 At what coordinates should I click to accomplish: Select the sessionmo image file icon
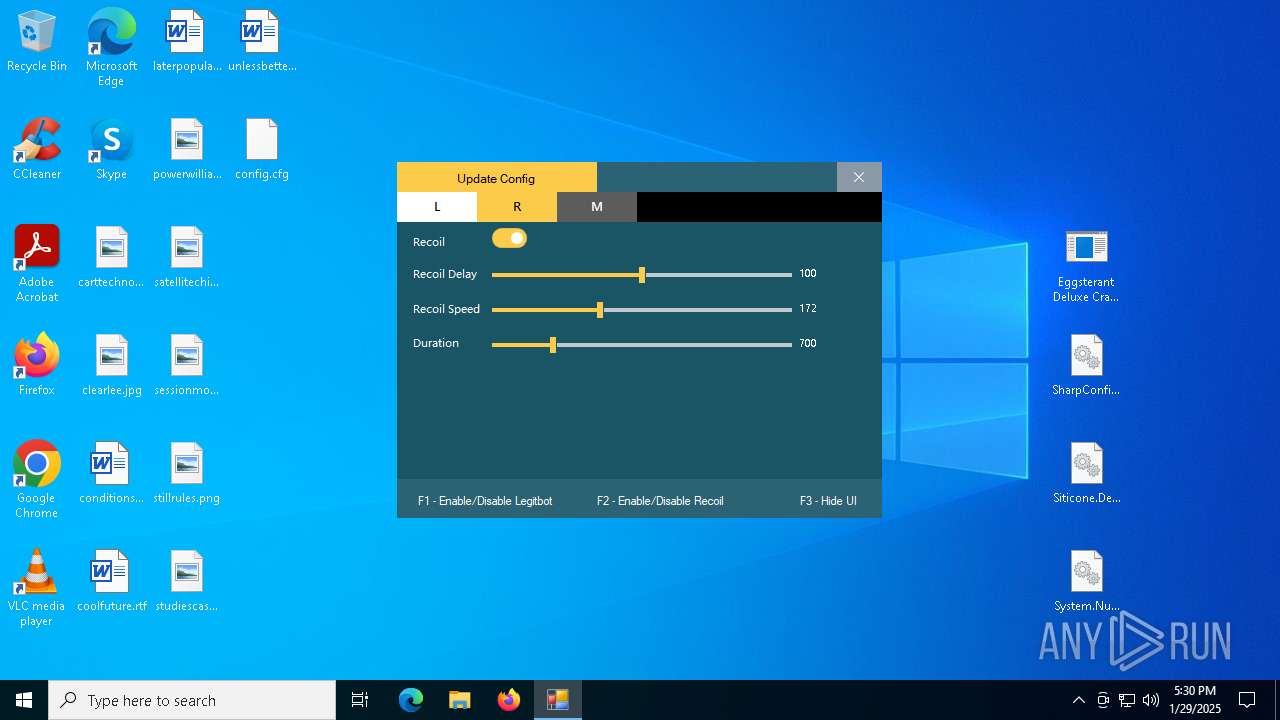click(x=187, y=366)
